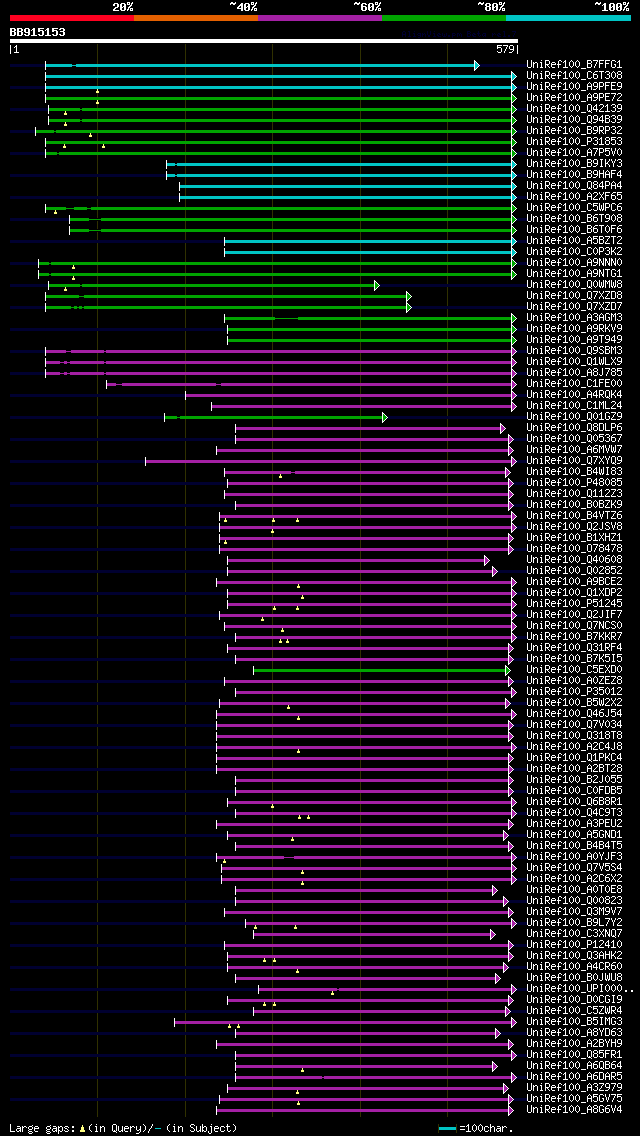Select hit label UniRef100_Q7XYQ9
The image size is (640, 1136).
point(574,461)
